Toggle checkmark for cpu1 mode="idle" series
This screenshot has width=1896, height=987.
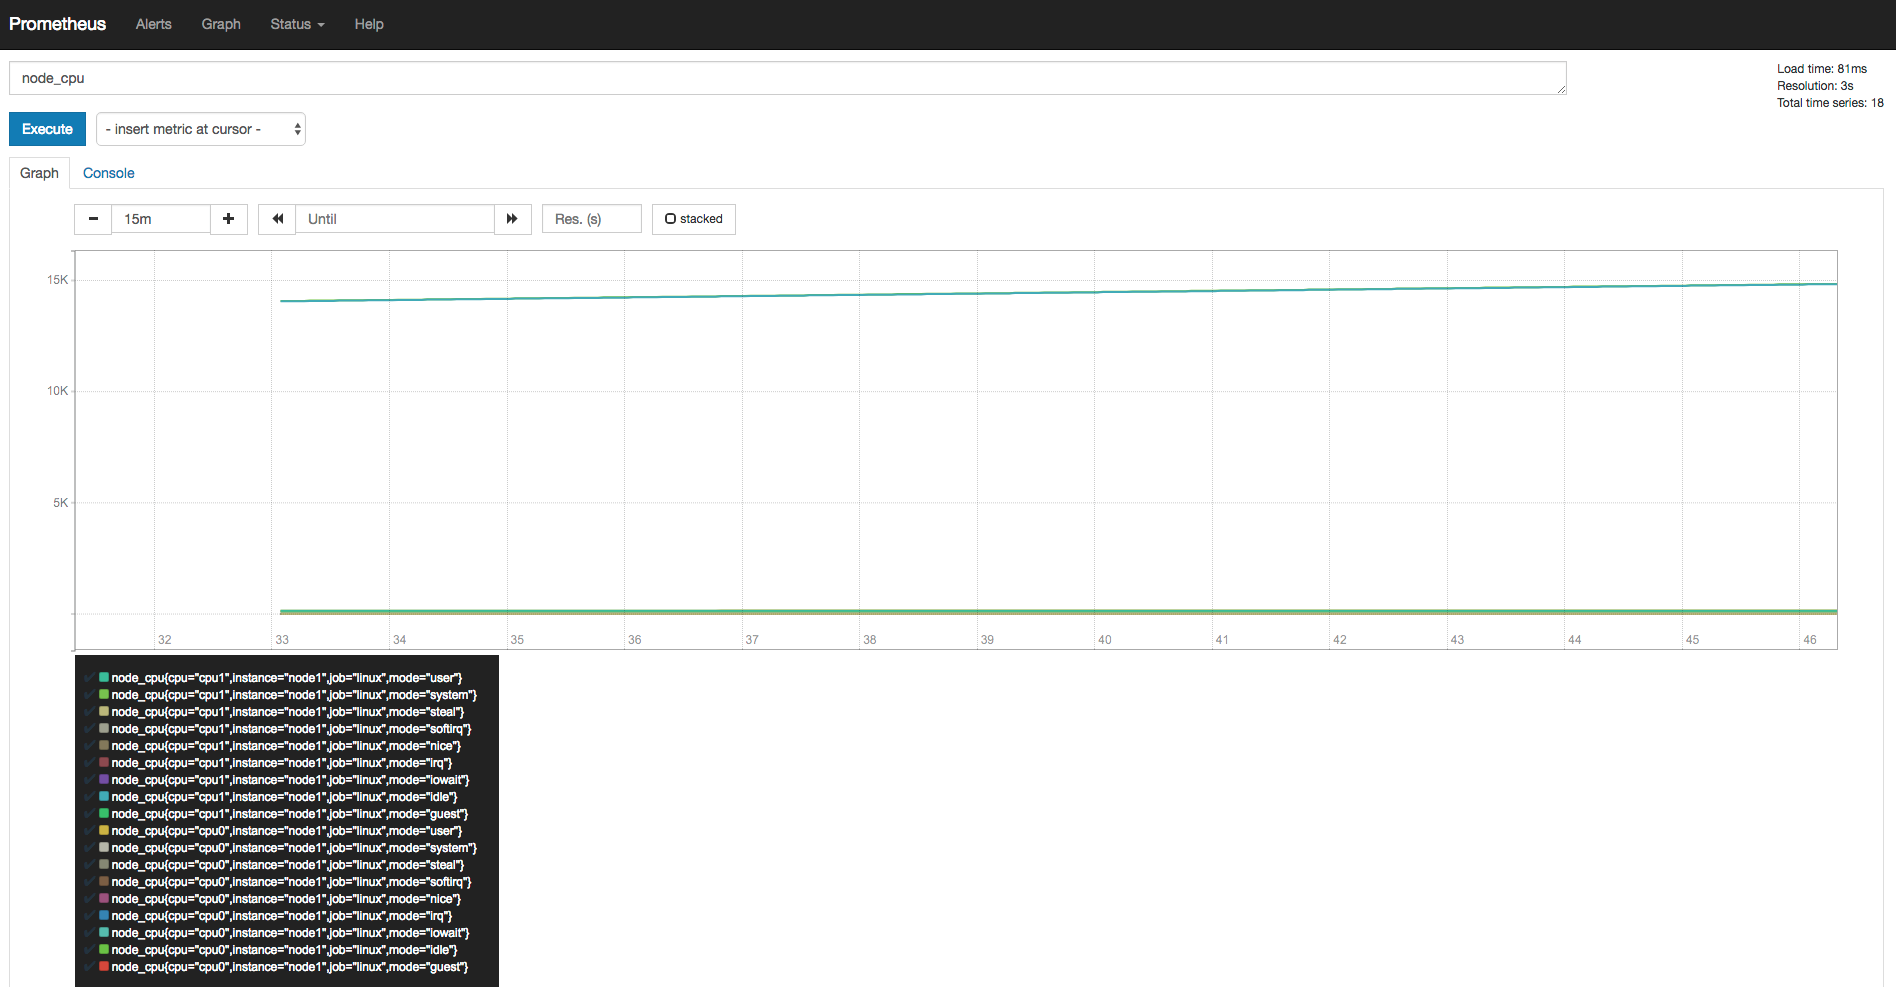[90, 796]
